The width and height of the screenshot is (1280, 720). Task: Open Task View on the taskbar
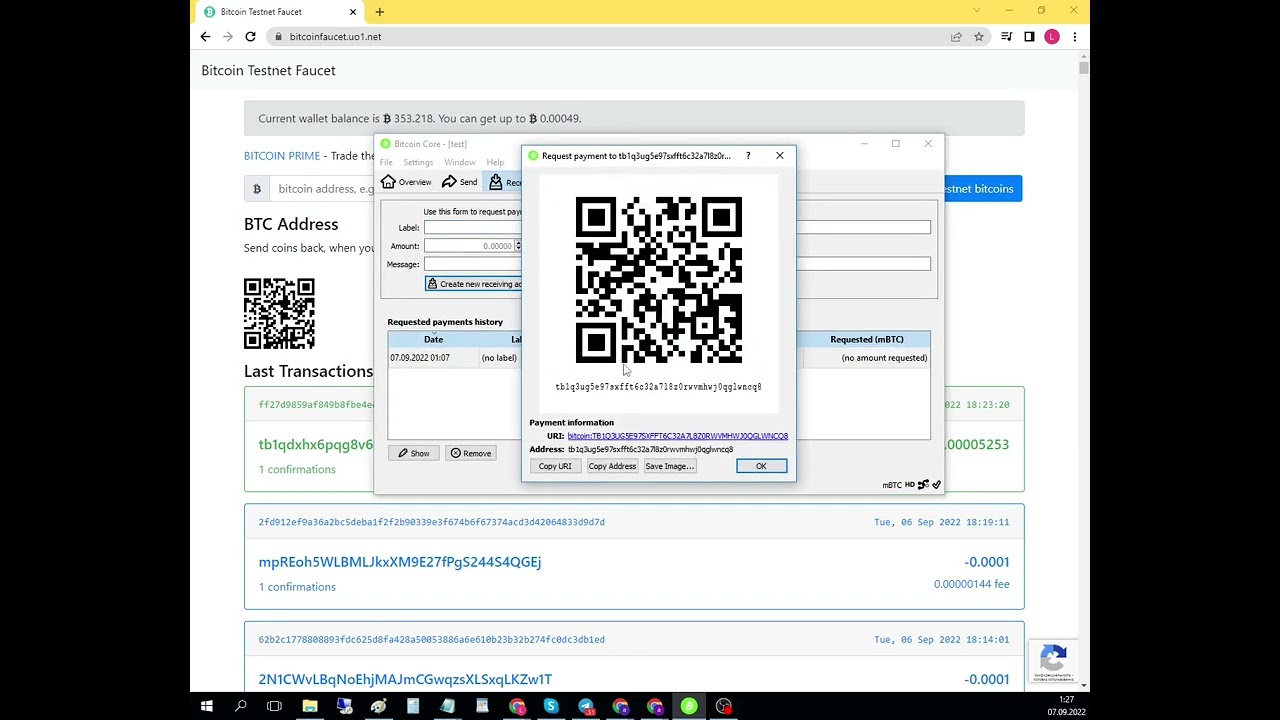[274, 707]
